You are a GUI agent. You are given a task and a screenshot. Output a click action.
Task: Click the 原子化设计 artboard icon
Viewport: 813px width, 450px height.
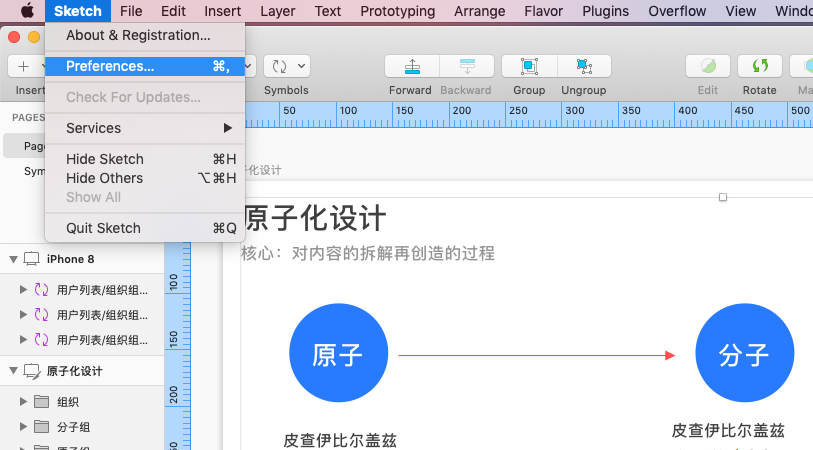pos(32,371)
